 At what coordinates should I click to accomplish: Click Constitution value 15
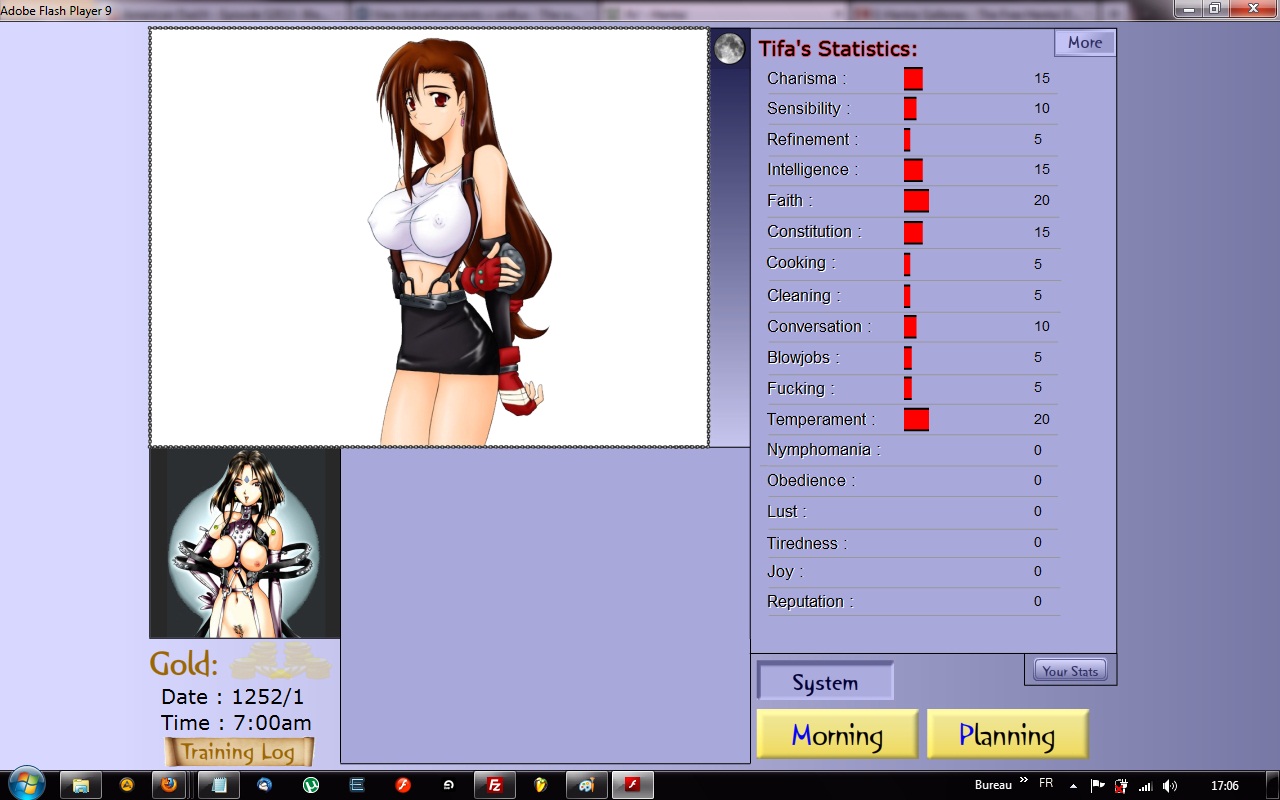[x=1042, y=232]
